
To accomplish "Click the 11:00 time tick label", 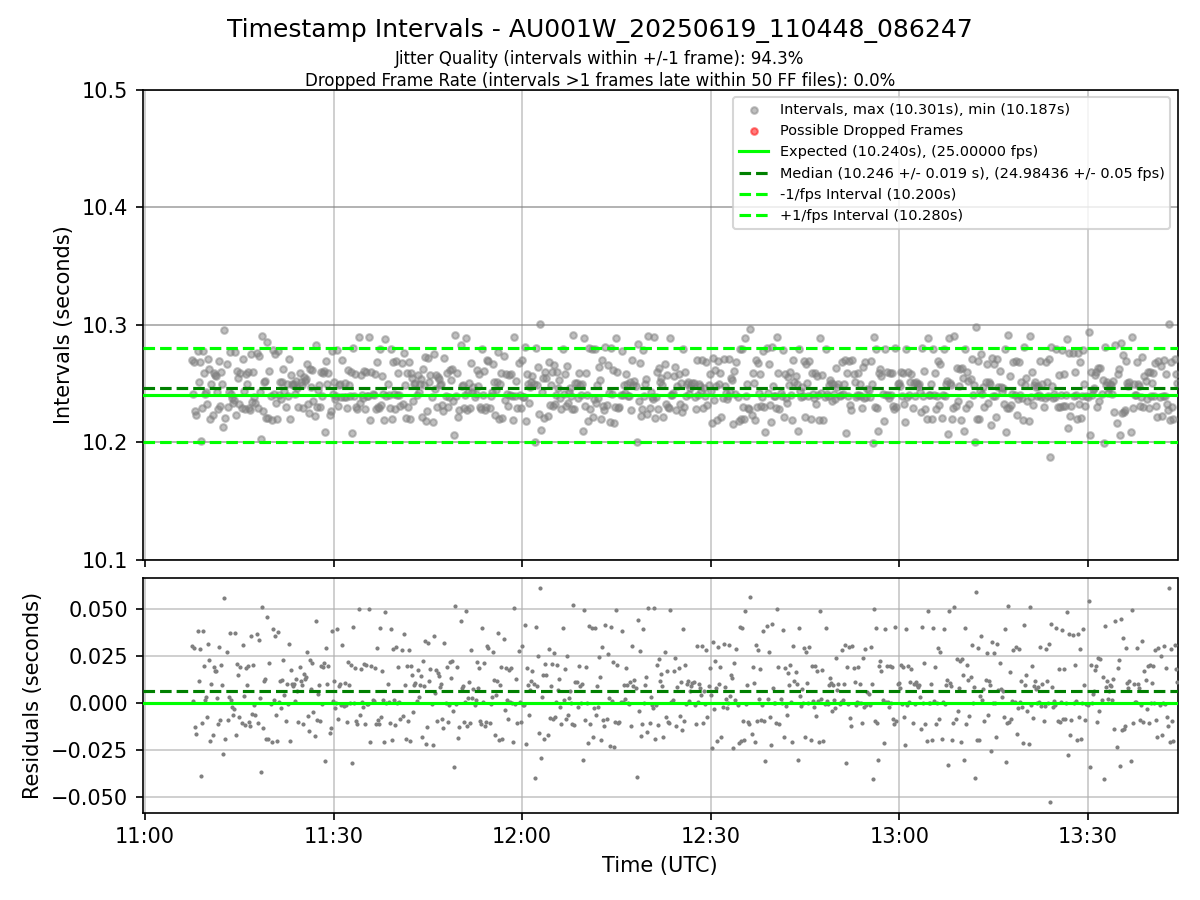I will tap(145, 834).
